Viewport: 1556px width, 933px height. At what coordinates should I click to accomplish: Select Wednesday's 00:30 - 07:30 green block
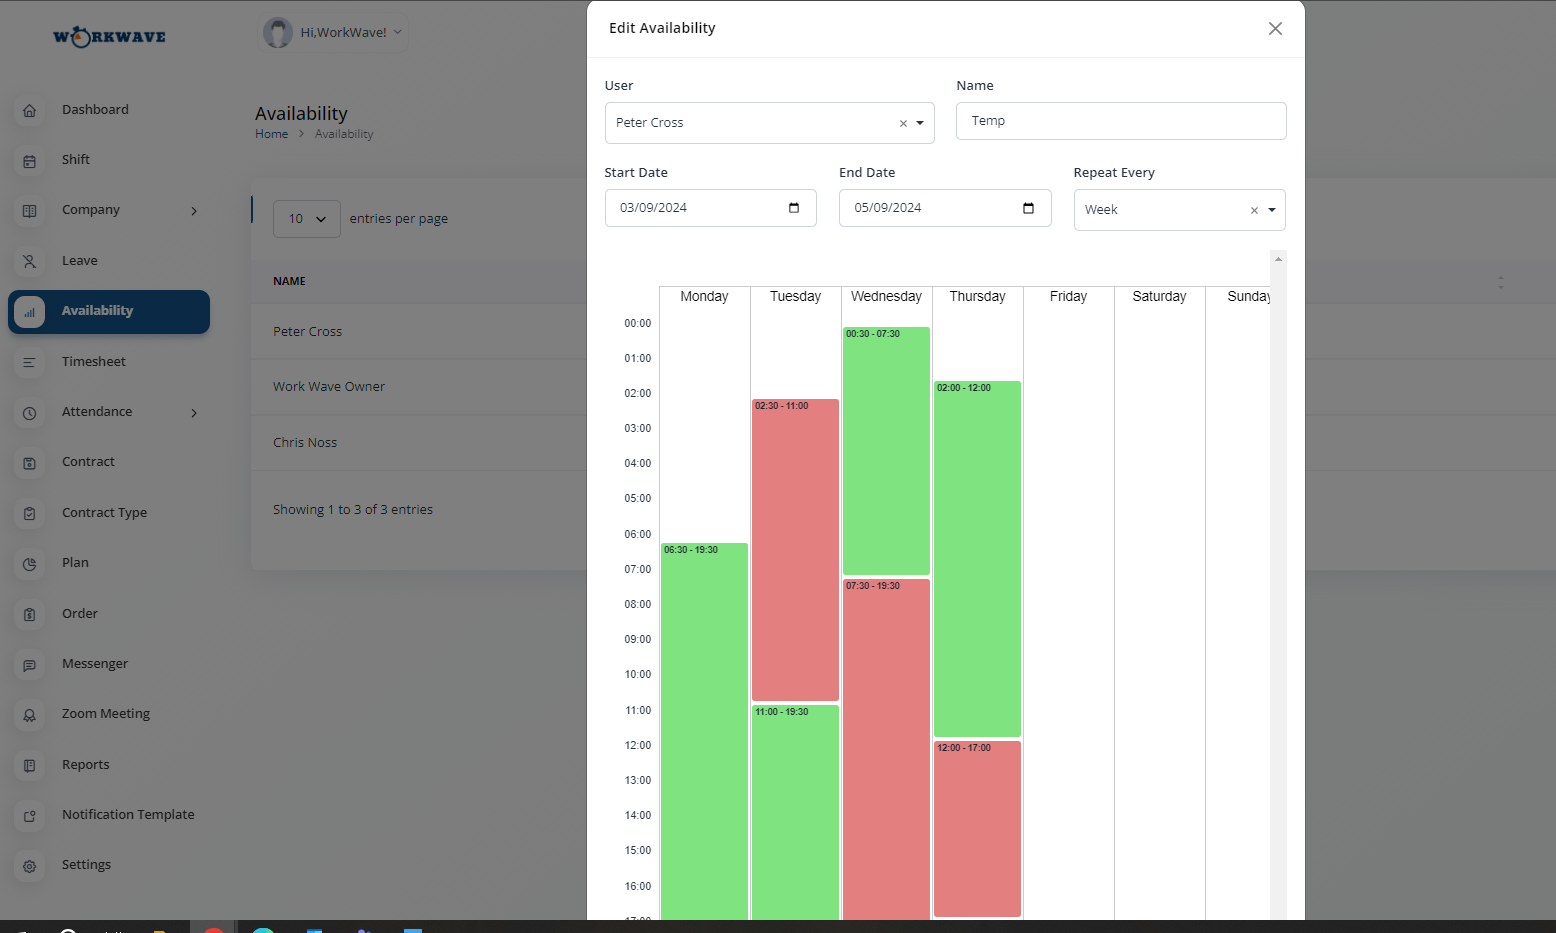click(887, 451)
